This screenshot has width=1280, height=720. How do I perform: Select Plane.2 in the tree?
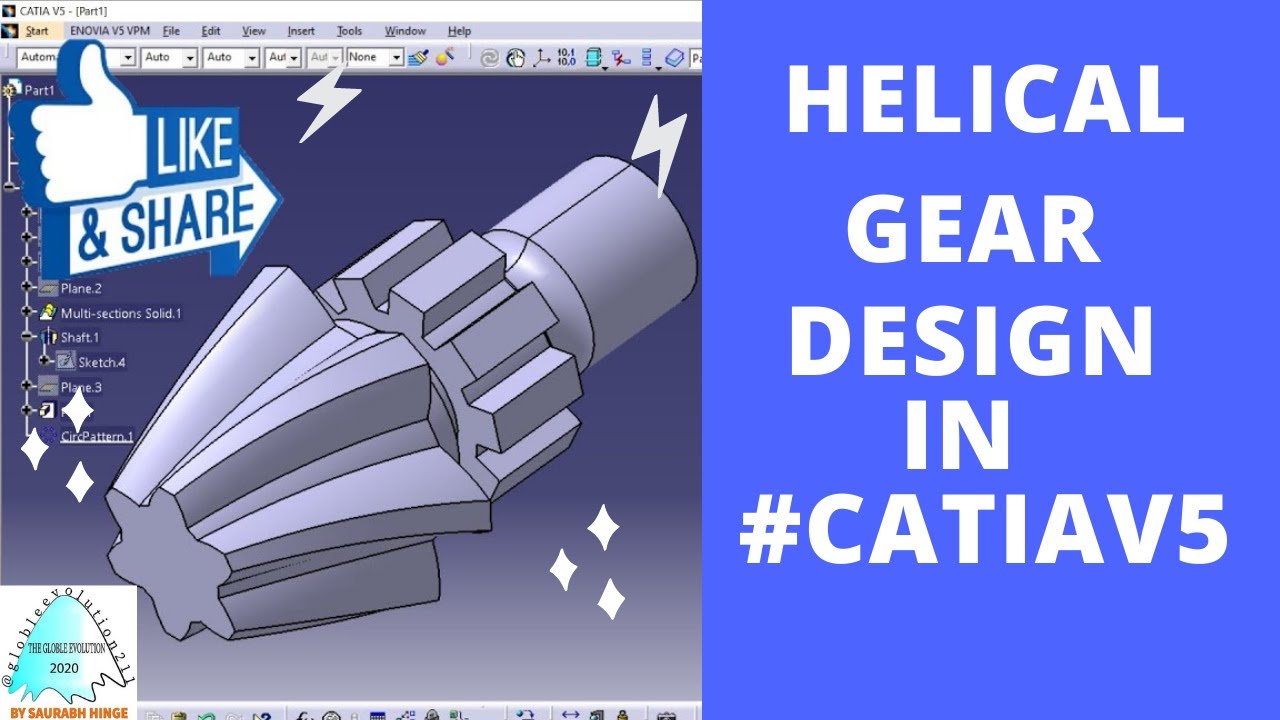(x=82, y=289)
